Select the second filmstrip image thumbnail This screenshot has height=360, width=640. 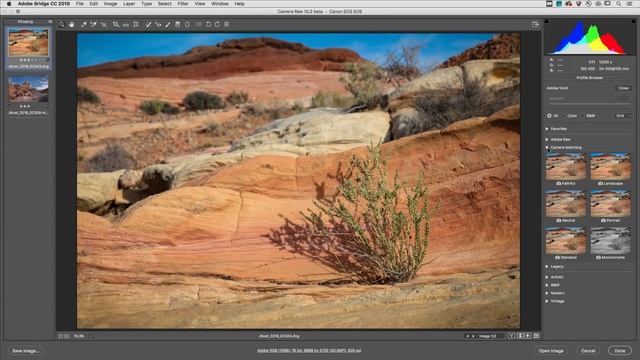click(28, 89)
